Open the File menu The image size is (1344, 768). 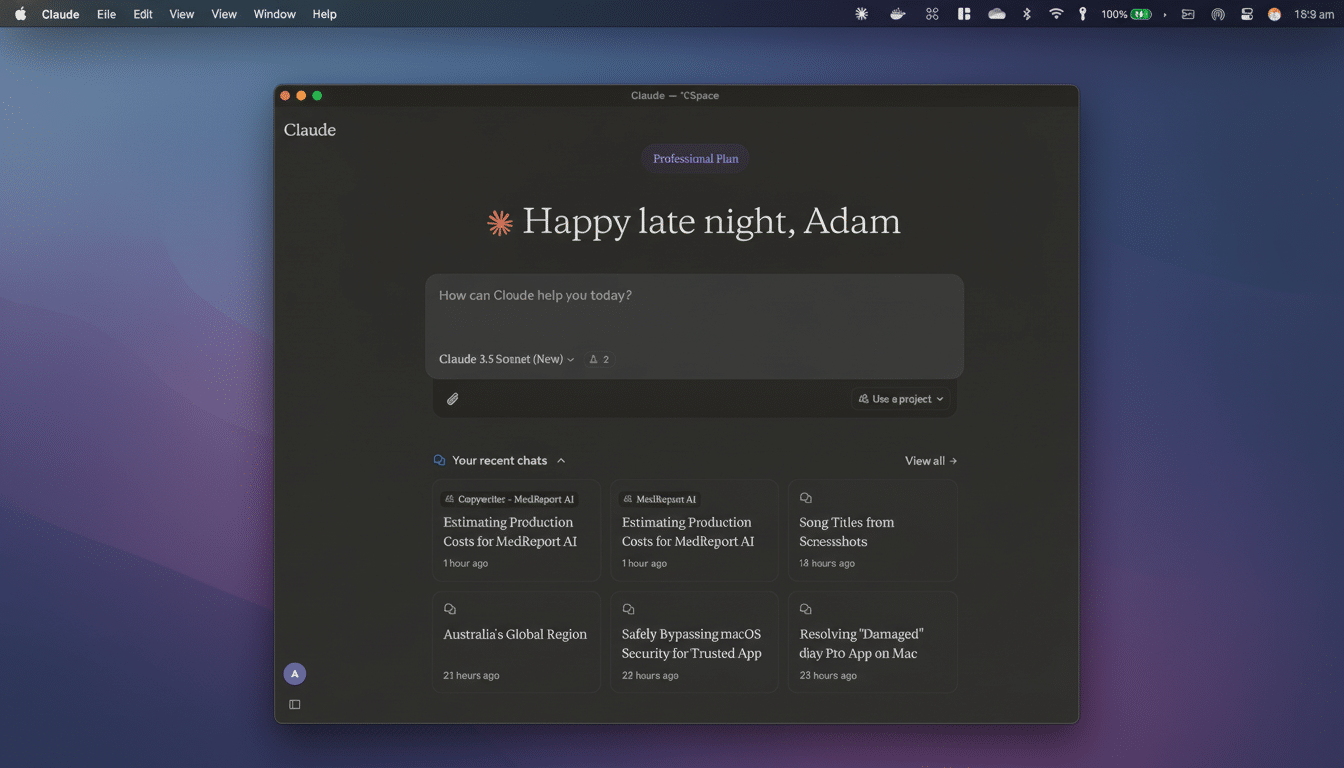(106, 14)
